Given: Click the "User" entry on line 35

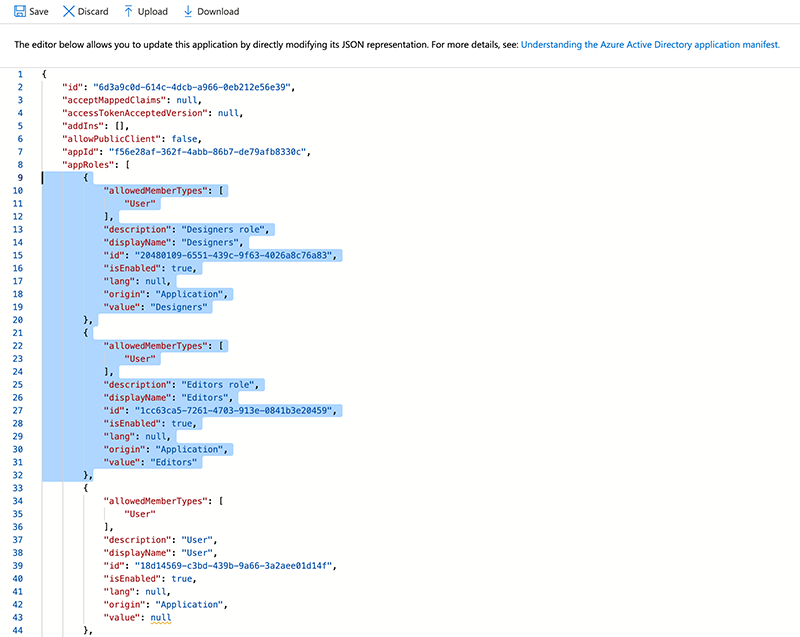Looking at the screenshot, I should coord(140,514).
